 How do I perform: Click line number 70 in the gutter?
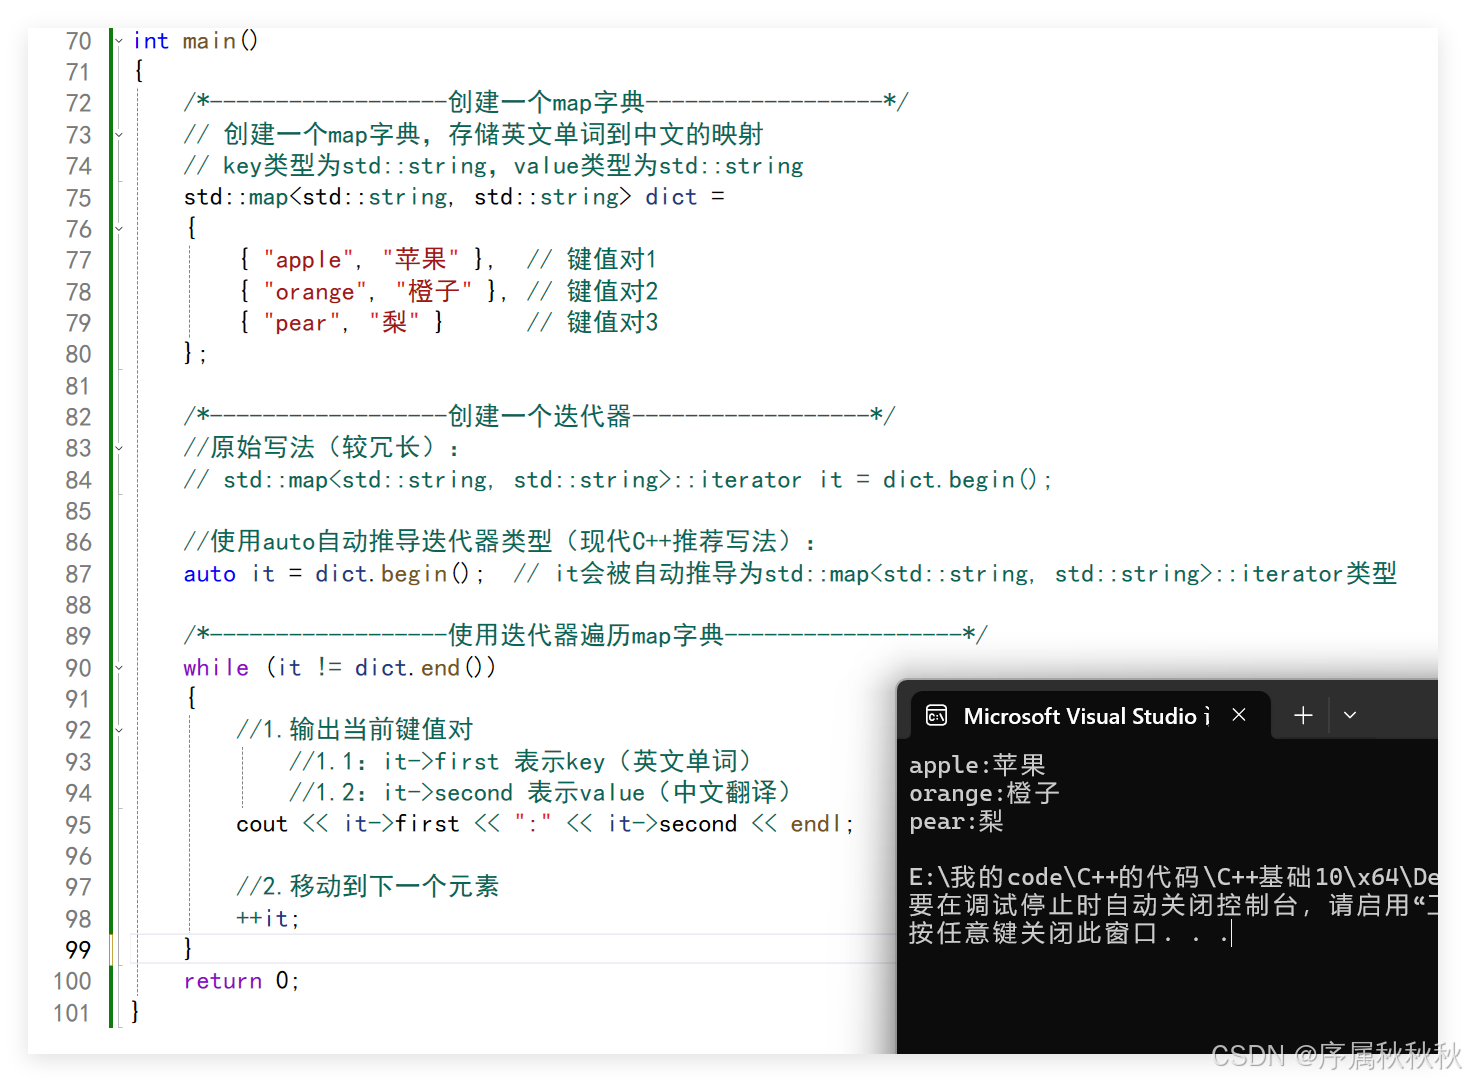tap(78, 41)
